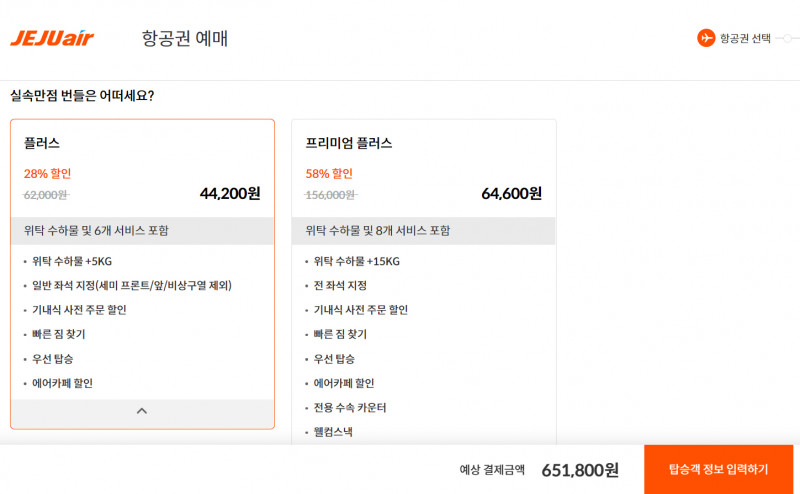Select the 플러스 bundle card title
Image resolution: width=800 pixels, height=494 pixels.
pos(41,143)
